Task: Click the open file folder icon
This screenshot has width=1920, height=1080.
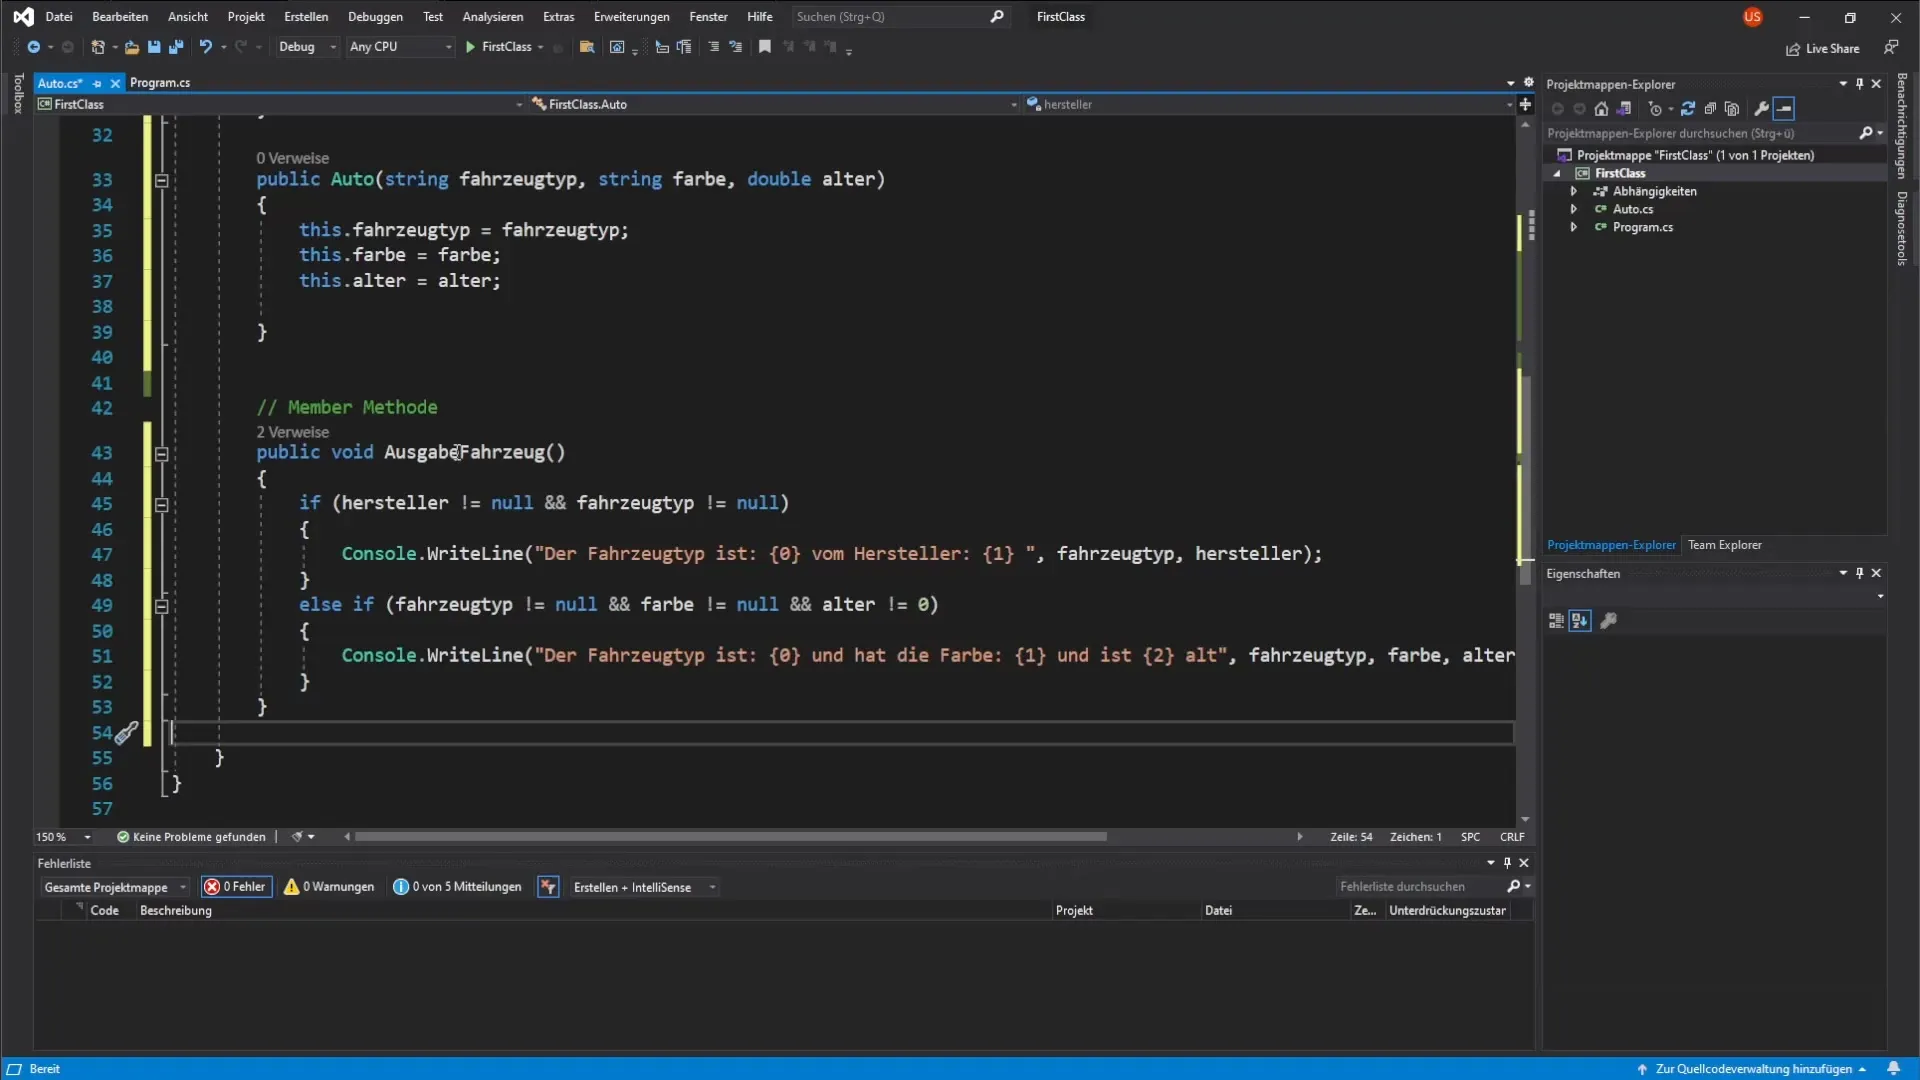Action: pyautogui.click(x=131, y=47)
